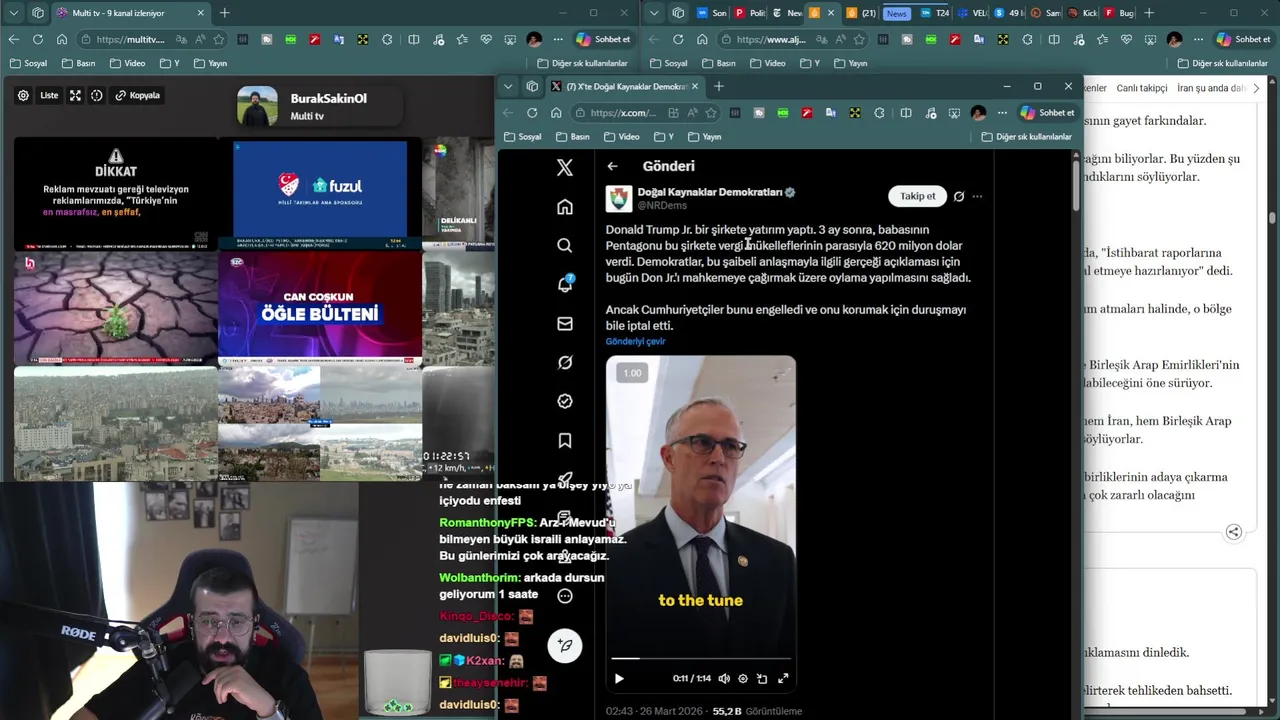Select Multi tv - 9 kanal izleniyor tab

tap(130, 13)
